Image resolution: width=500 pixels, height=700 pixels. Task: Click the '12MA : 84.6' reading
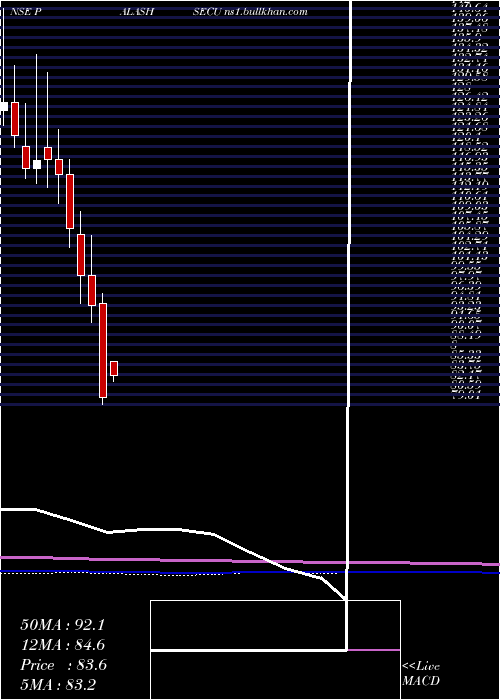(x=63, y=645)
